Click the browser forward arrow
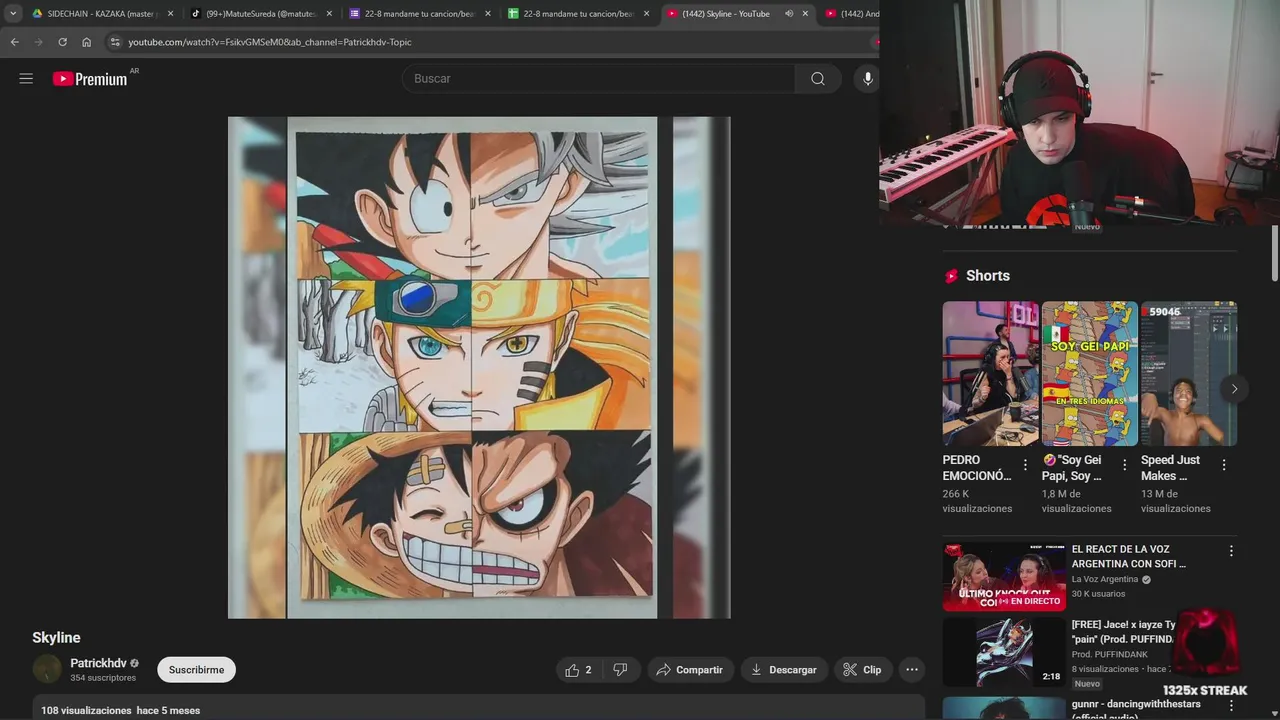1280x720 pixels. point(38,42)
